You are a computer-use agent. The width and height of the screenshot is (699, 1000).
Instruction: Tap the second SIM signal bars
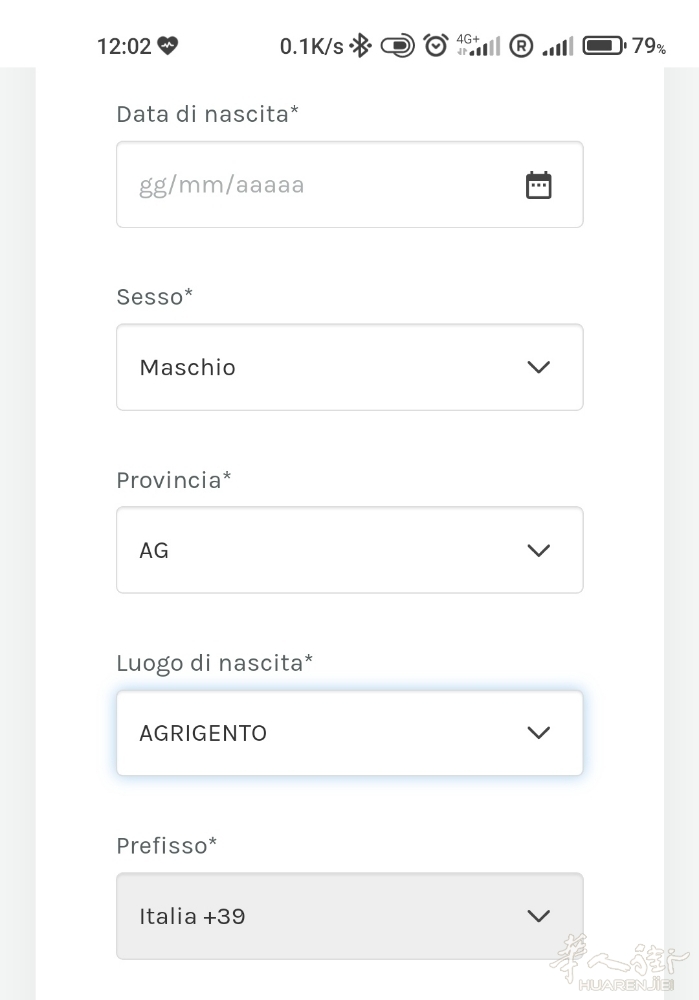click(558, 46)
